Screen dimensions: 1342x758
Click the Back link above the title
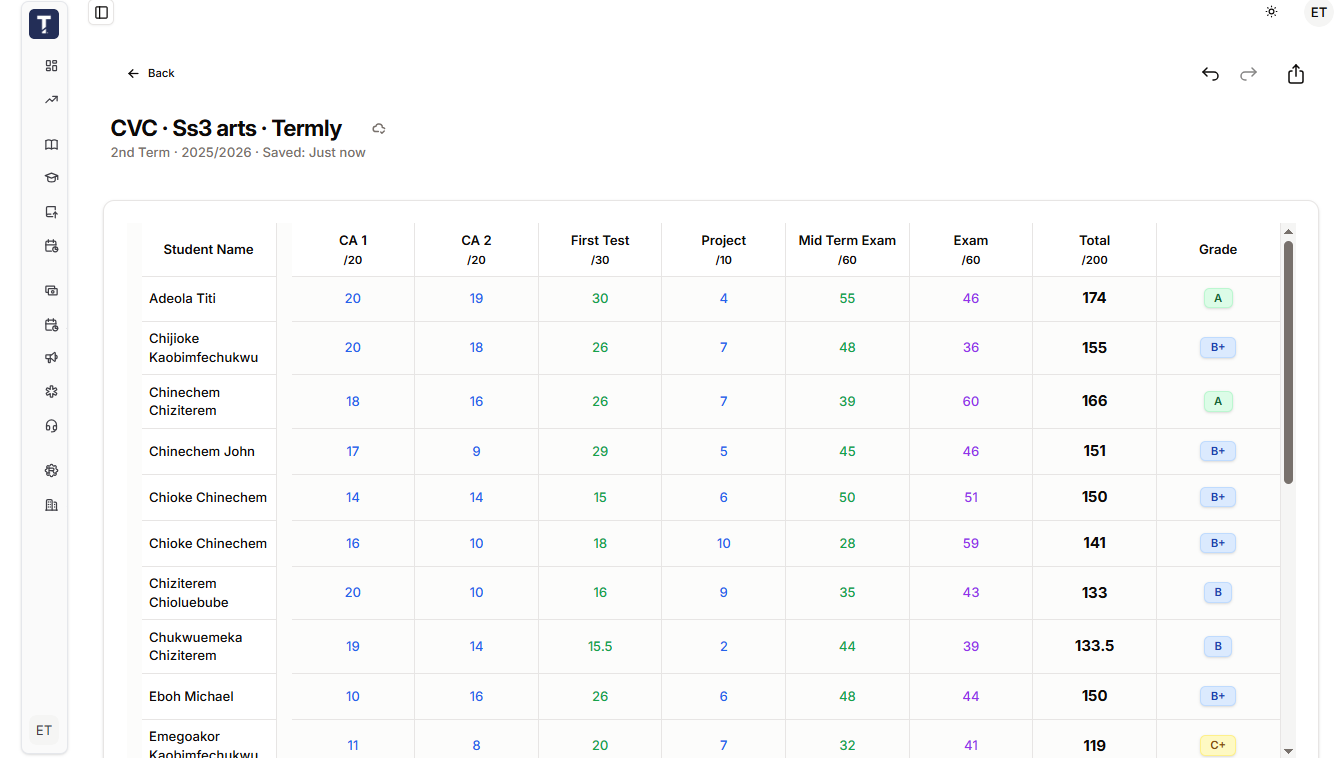pyautogui.click(x=150, y=73)
